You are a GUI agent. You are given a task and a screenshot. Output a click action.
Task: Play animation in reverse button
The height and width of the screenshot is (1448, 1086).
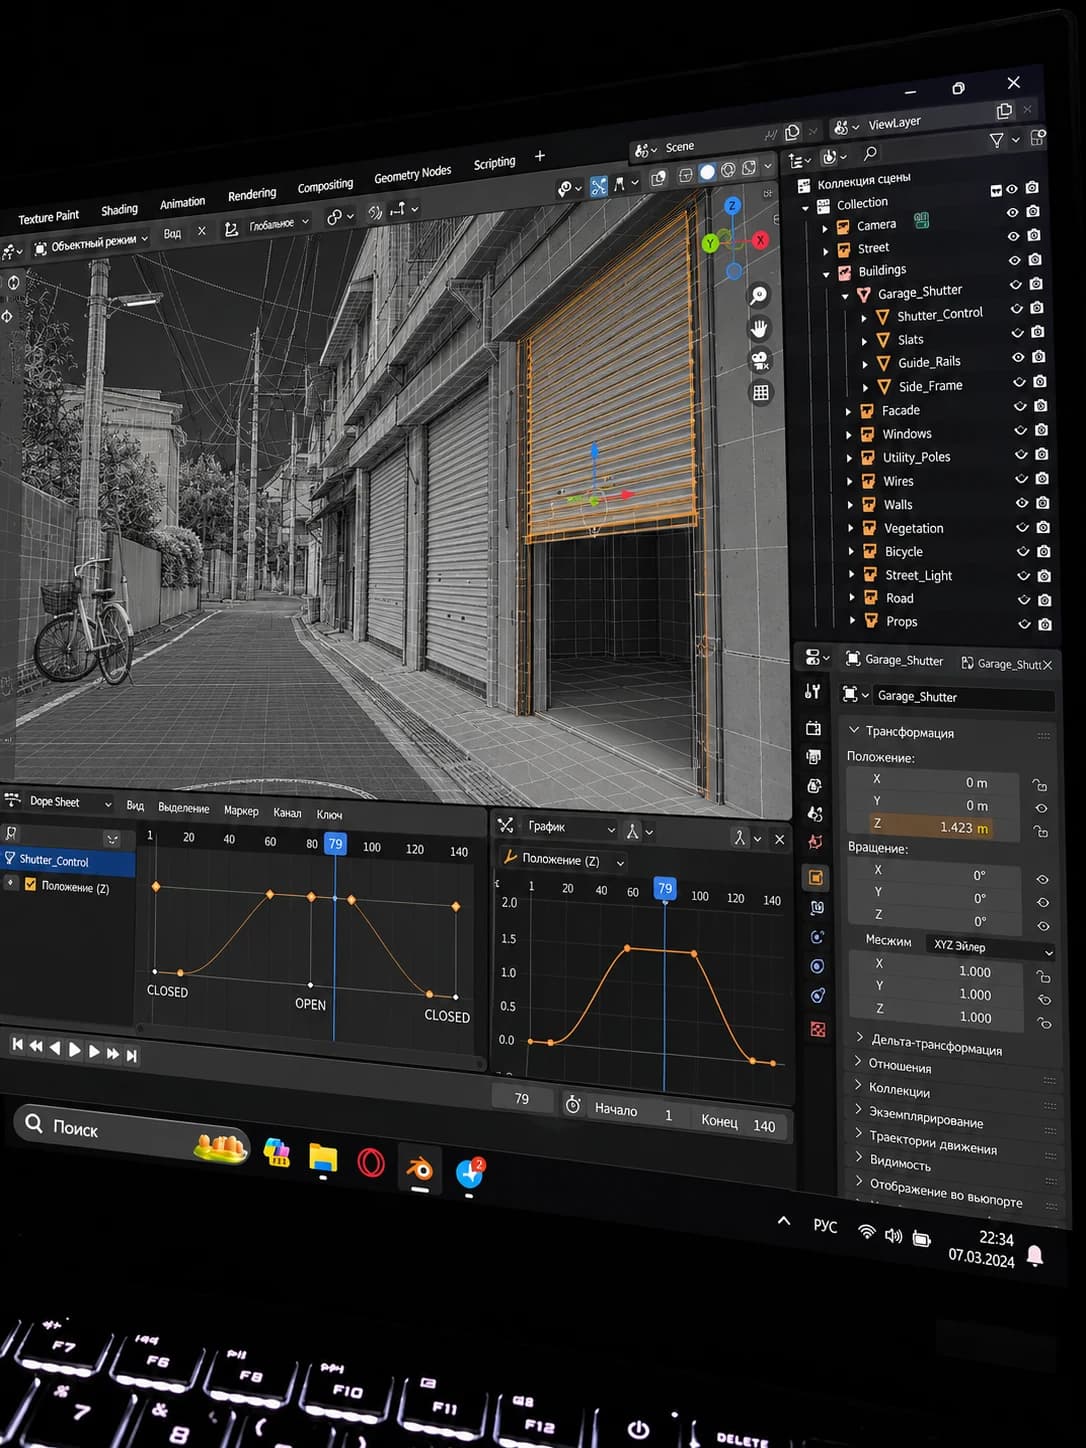pyautogui.click(x=55, y=1048)
